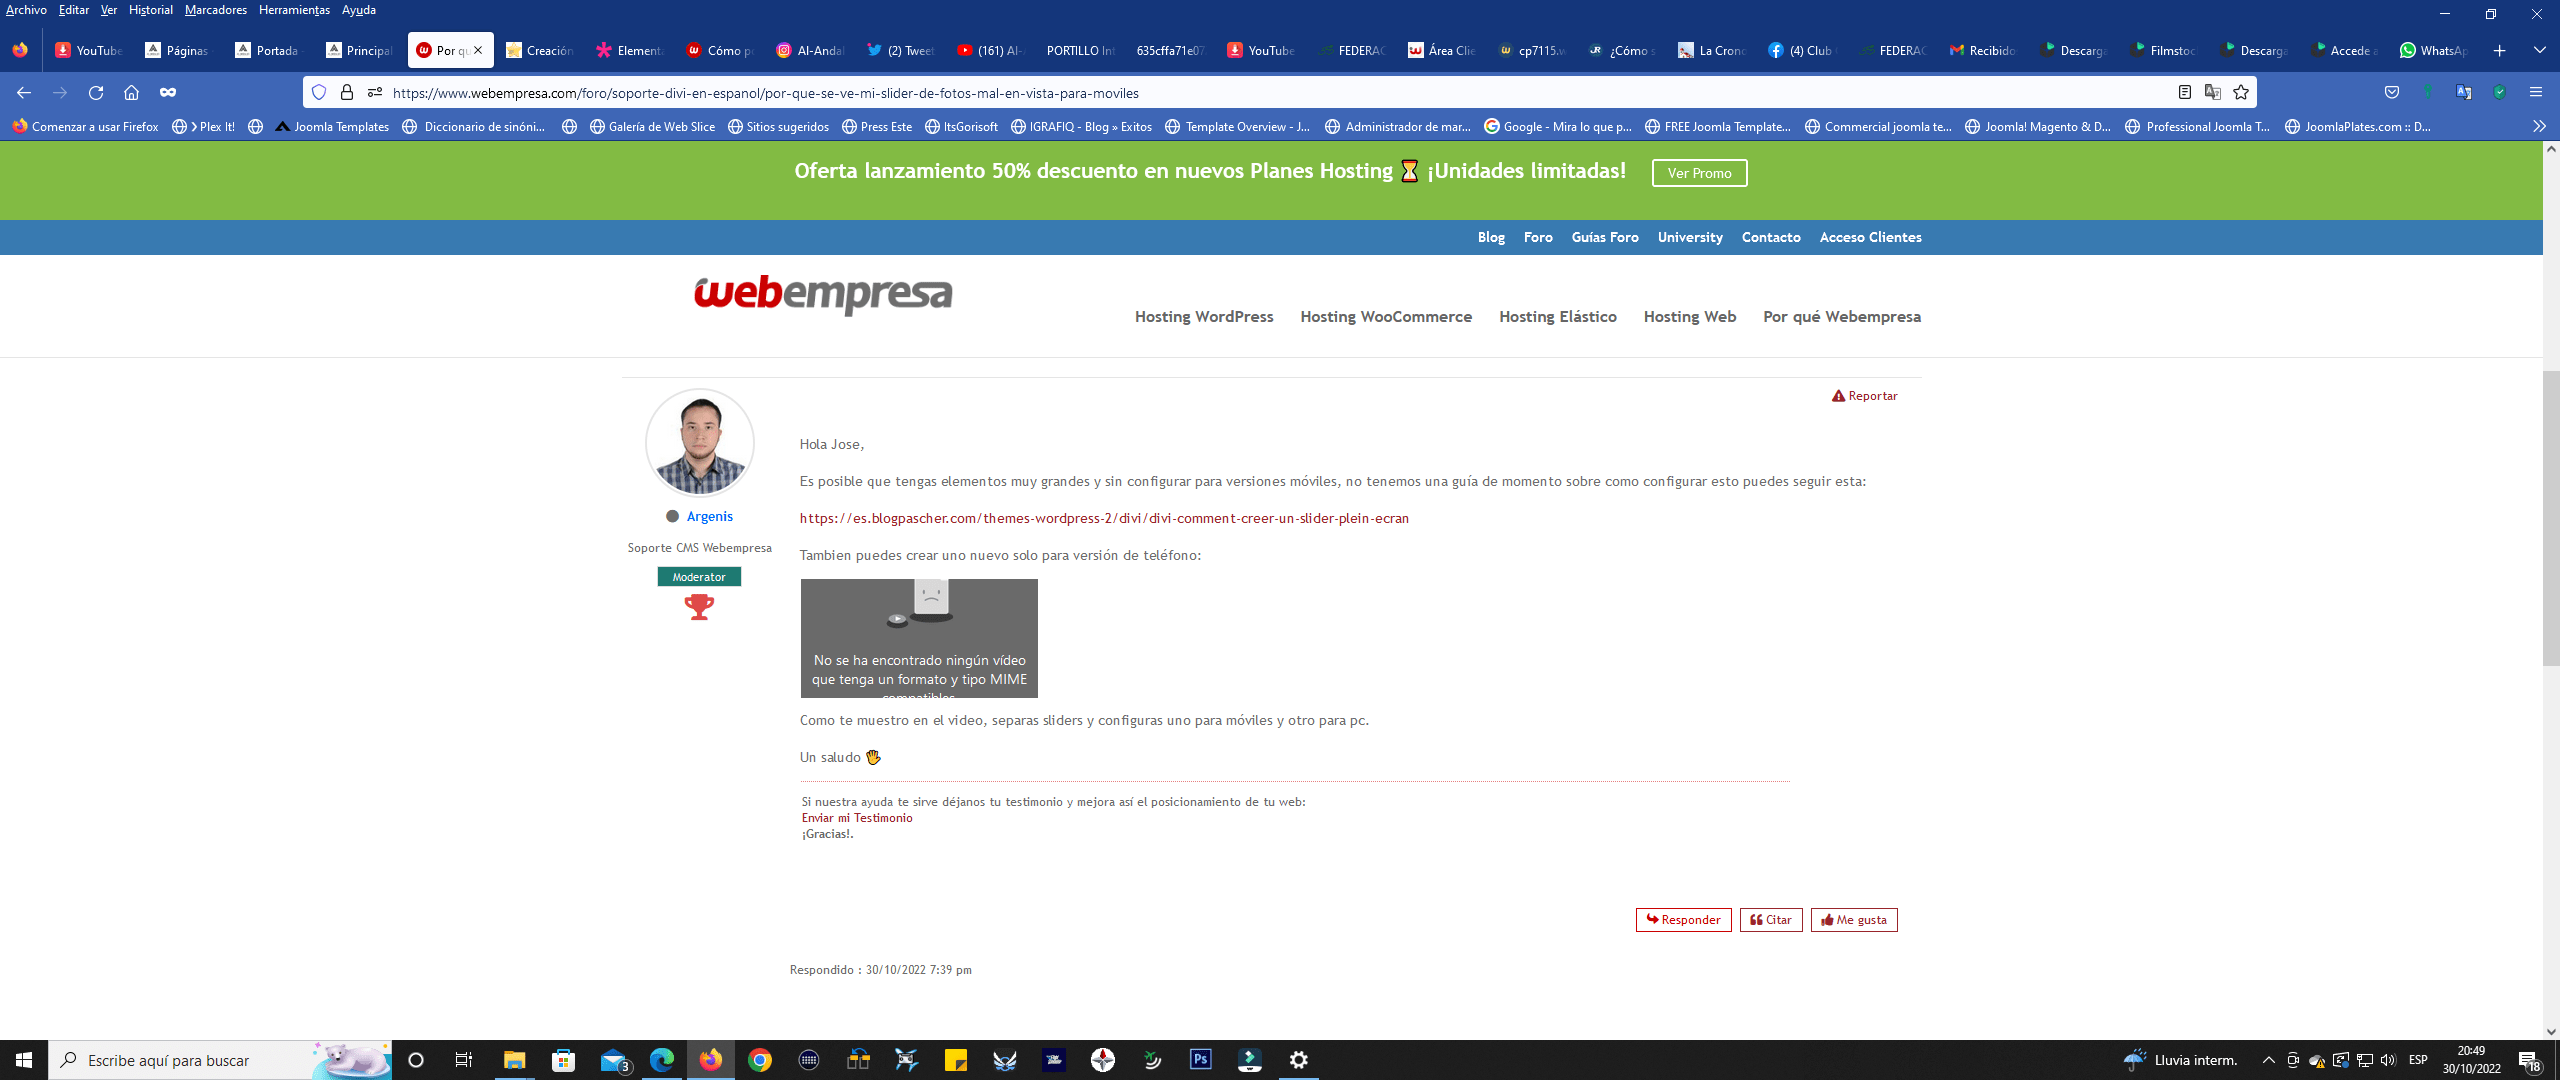Switch to the La Cronc tab
This screenshot has height=1080, width=2560.
tap(1712, 50)
